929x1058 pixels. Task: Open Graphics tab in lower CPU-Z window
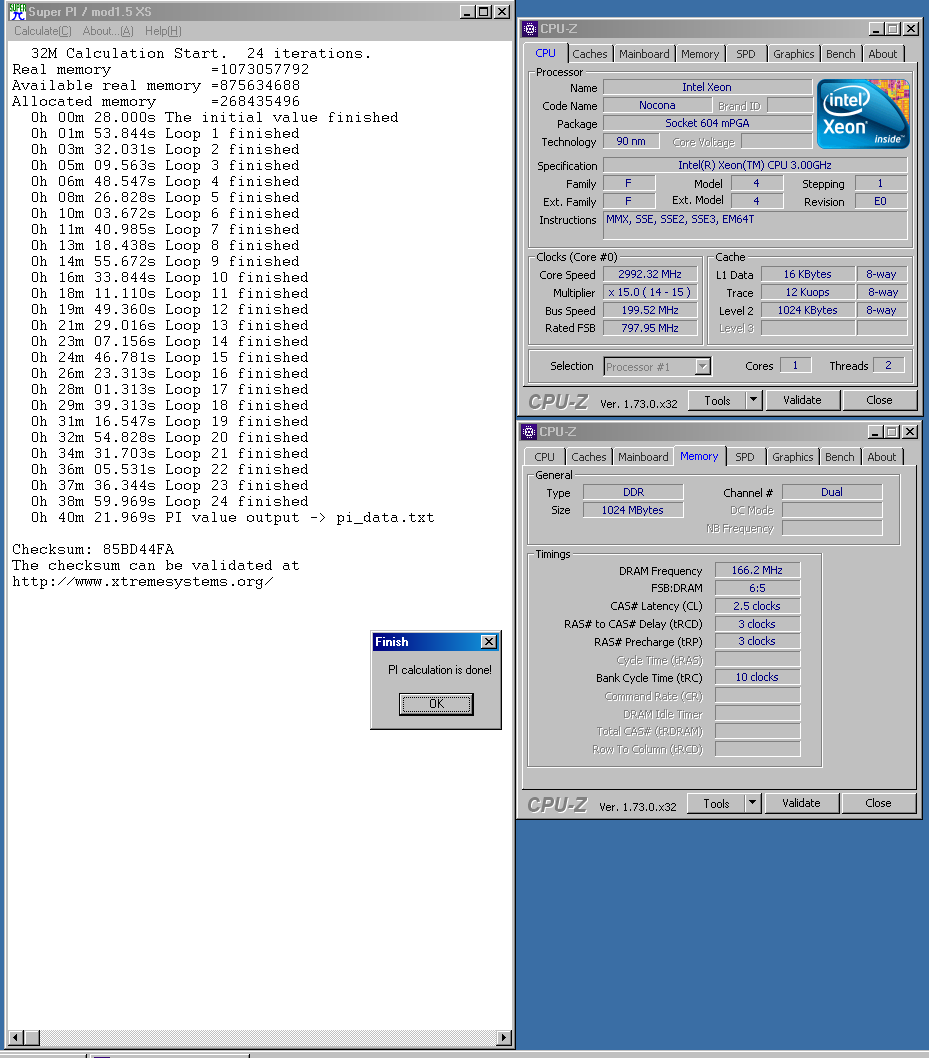[793, 457]
